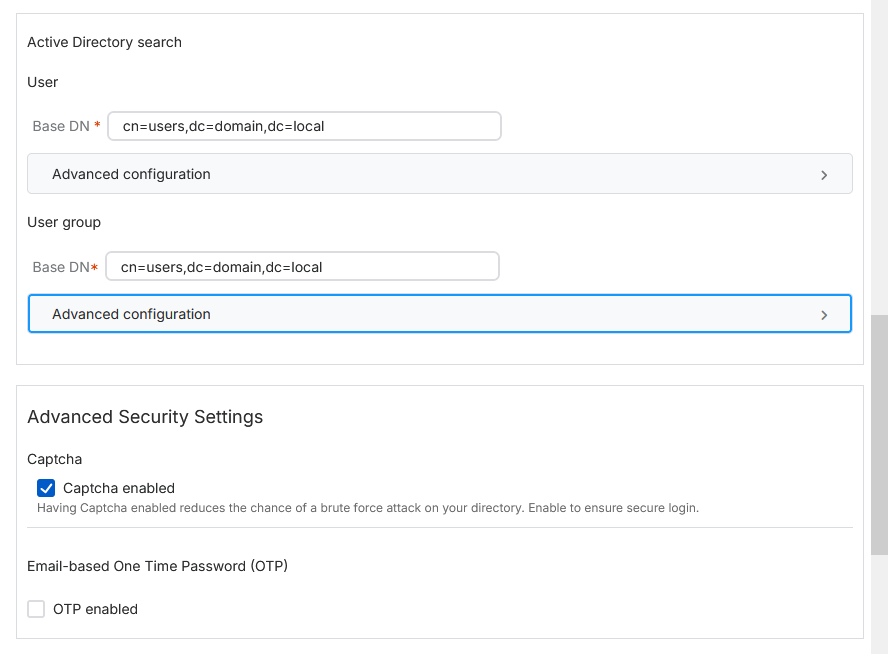This screenshot has width=895, height=654.
Task: Click the Captcha brute force description text
Action: pyautogui.click(x=367, y=508)
